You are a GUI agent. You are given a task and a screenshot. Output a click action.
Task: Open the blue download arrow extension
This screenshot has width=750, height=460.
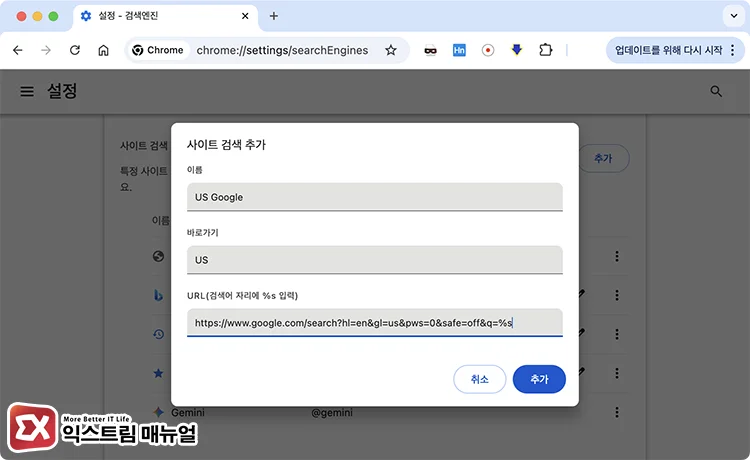pyautogui.click(x=517, y=50)
